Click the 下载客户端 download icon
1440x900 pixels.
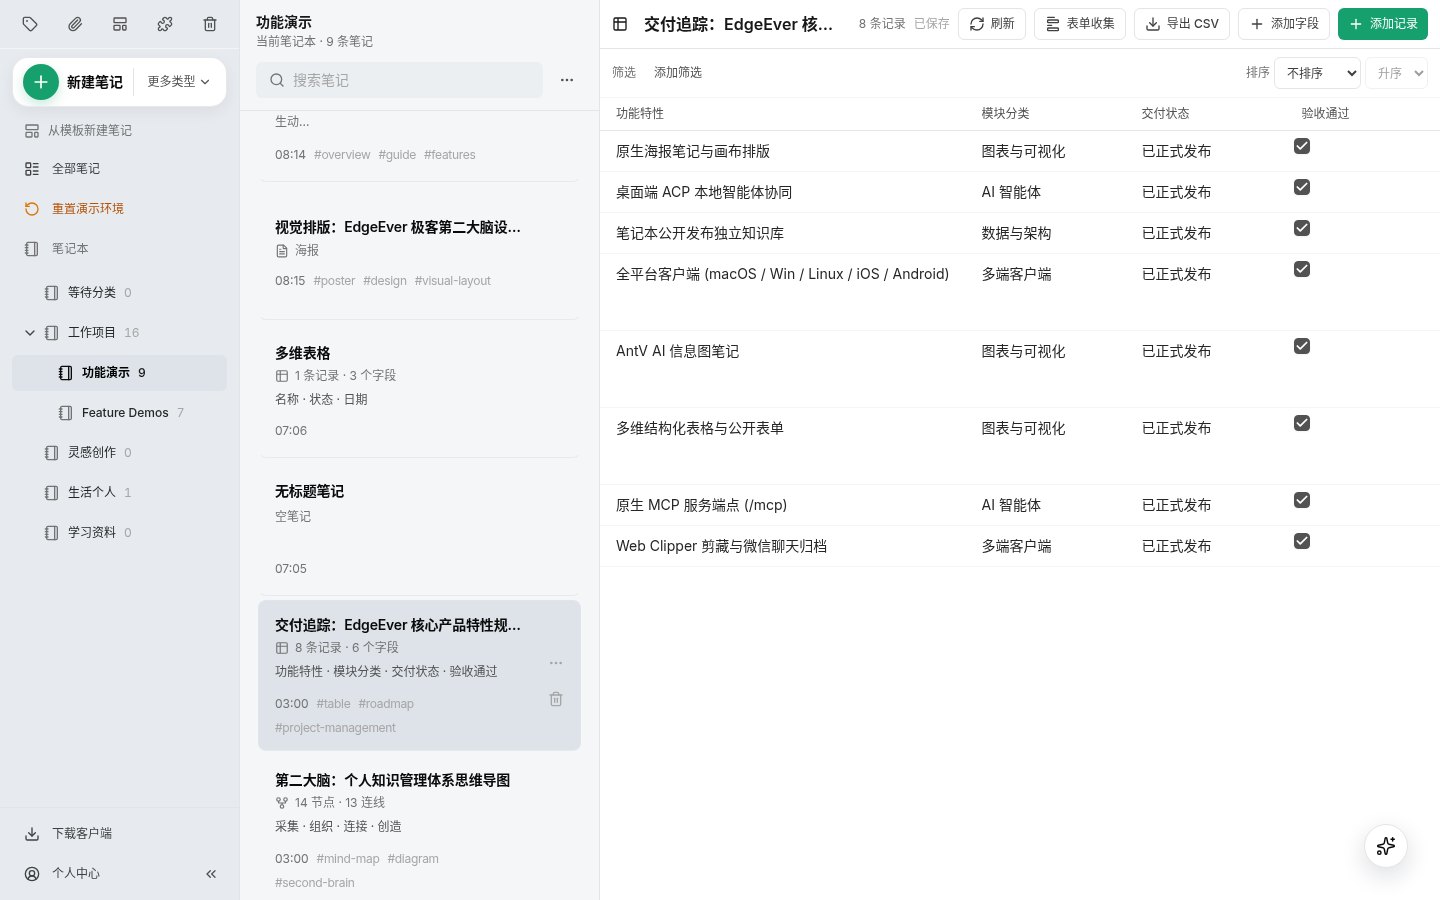tap(32, 834)
